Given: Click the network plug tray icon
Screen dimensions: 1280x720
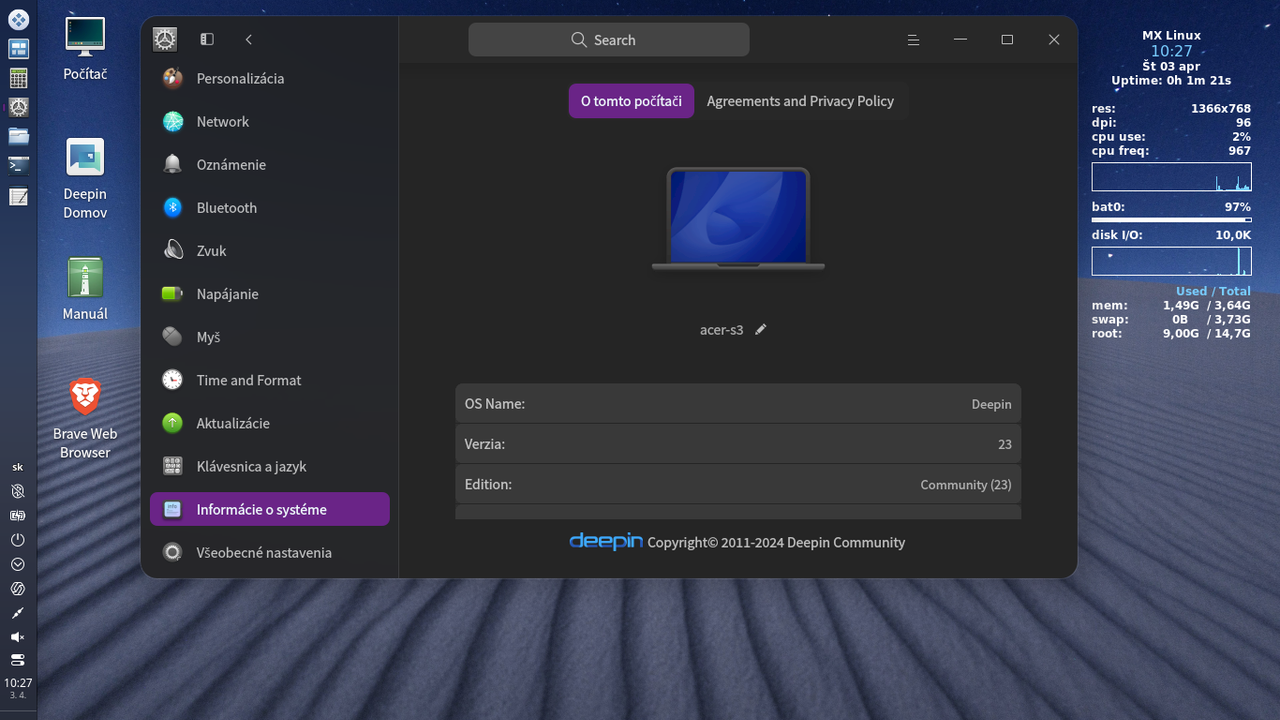Looking at the screenshot, I should pyautogui.click(x=18, y=612).
